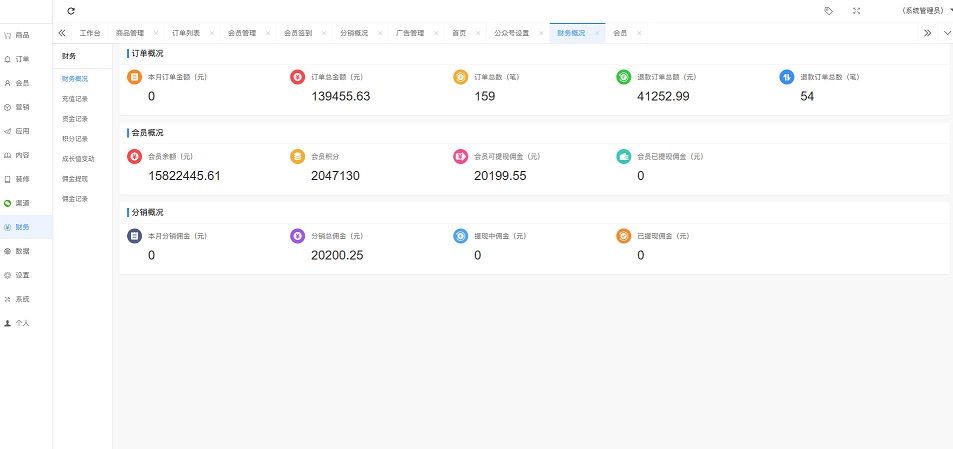
Task: Click the dark blue 本月分销佣金 card icon
Action: (x=134, y=236)
